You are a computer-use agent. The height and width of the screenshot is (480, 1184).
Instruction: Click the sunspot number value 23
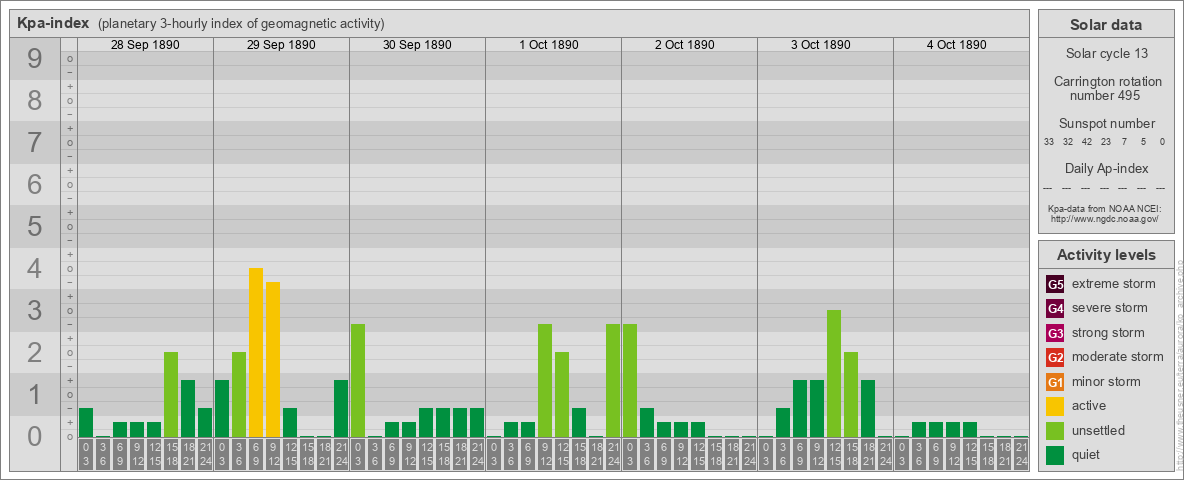pos(1105,142)
